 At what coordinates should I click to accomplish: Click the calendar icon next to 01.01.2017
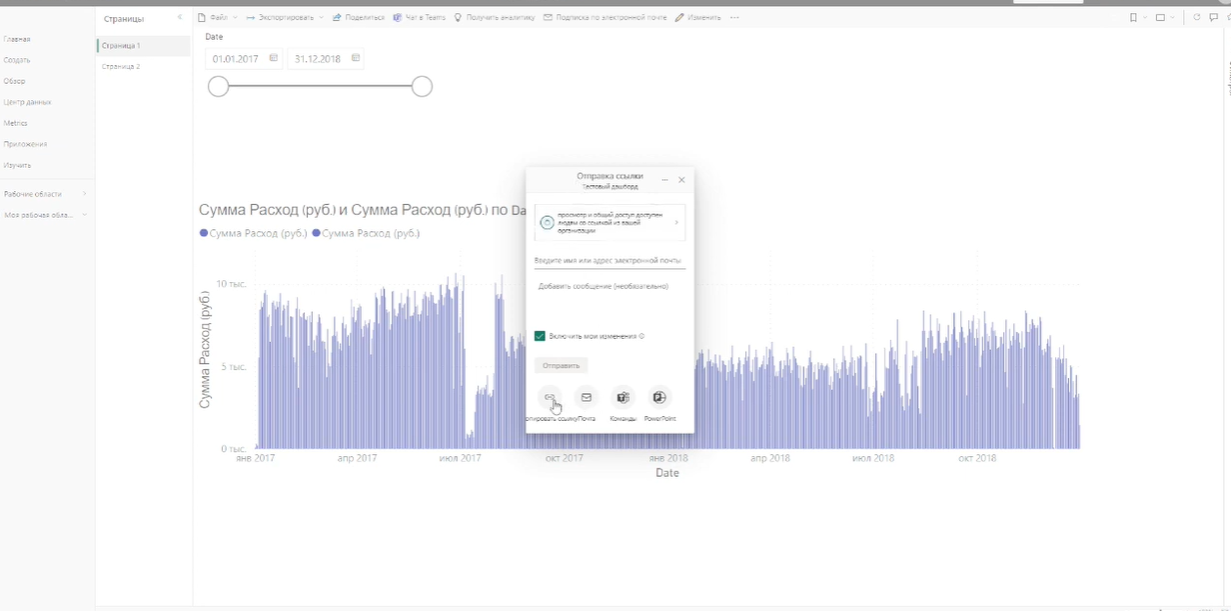pyautogui.click(x=275, y=58)
